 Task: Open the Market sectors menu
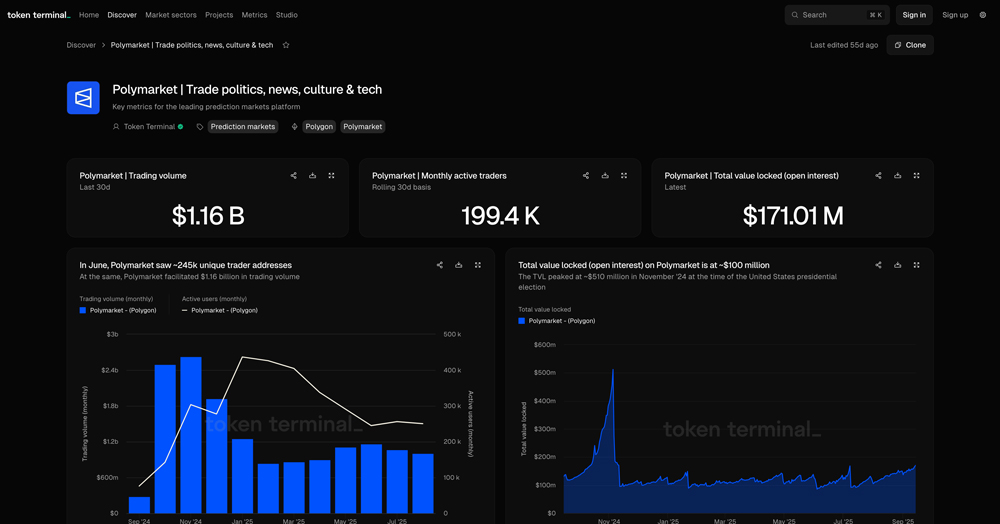[x=170, y=15]
